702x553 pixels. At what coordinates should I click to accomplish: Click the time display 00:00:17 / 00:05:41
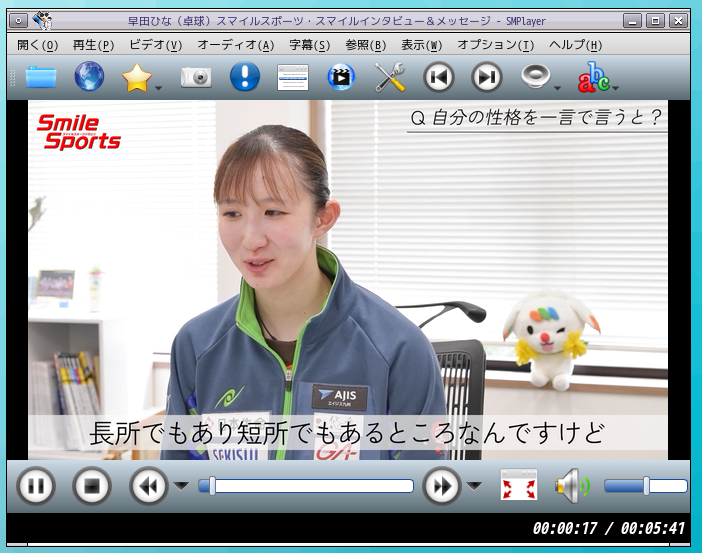coord(608,528)
